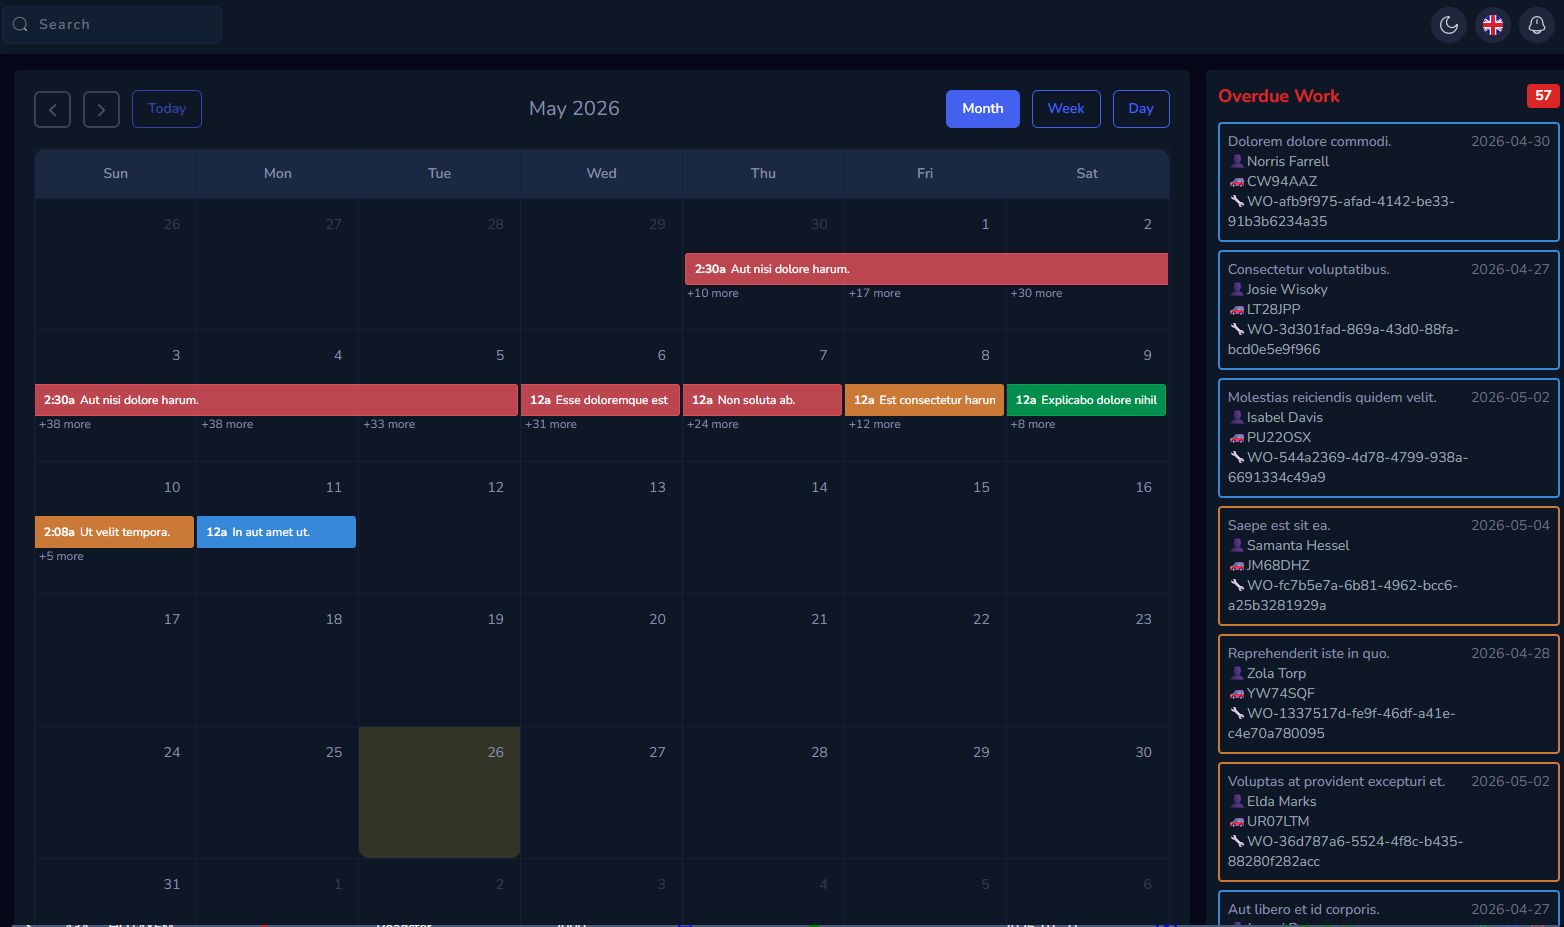The height and width of the screenshot is (927, 1564).
Task: Go to previous month with left chevron
Action: coord(53,109)
